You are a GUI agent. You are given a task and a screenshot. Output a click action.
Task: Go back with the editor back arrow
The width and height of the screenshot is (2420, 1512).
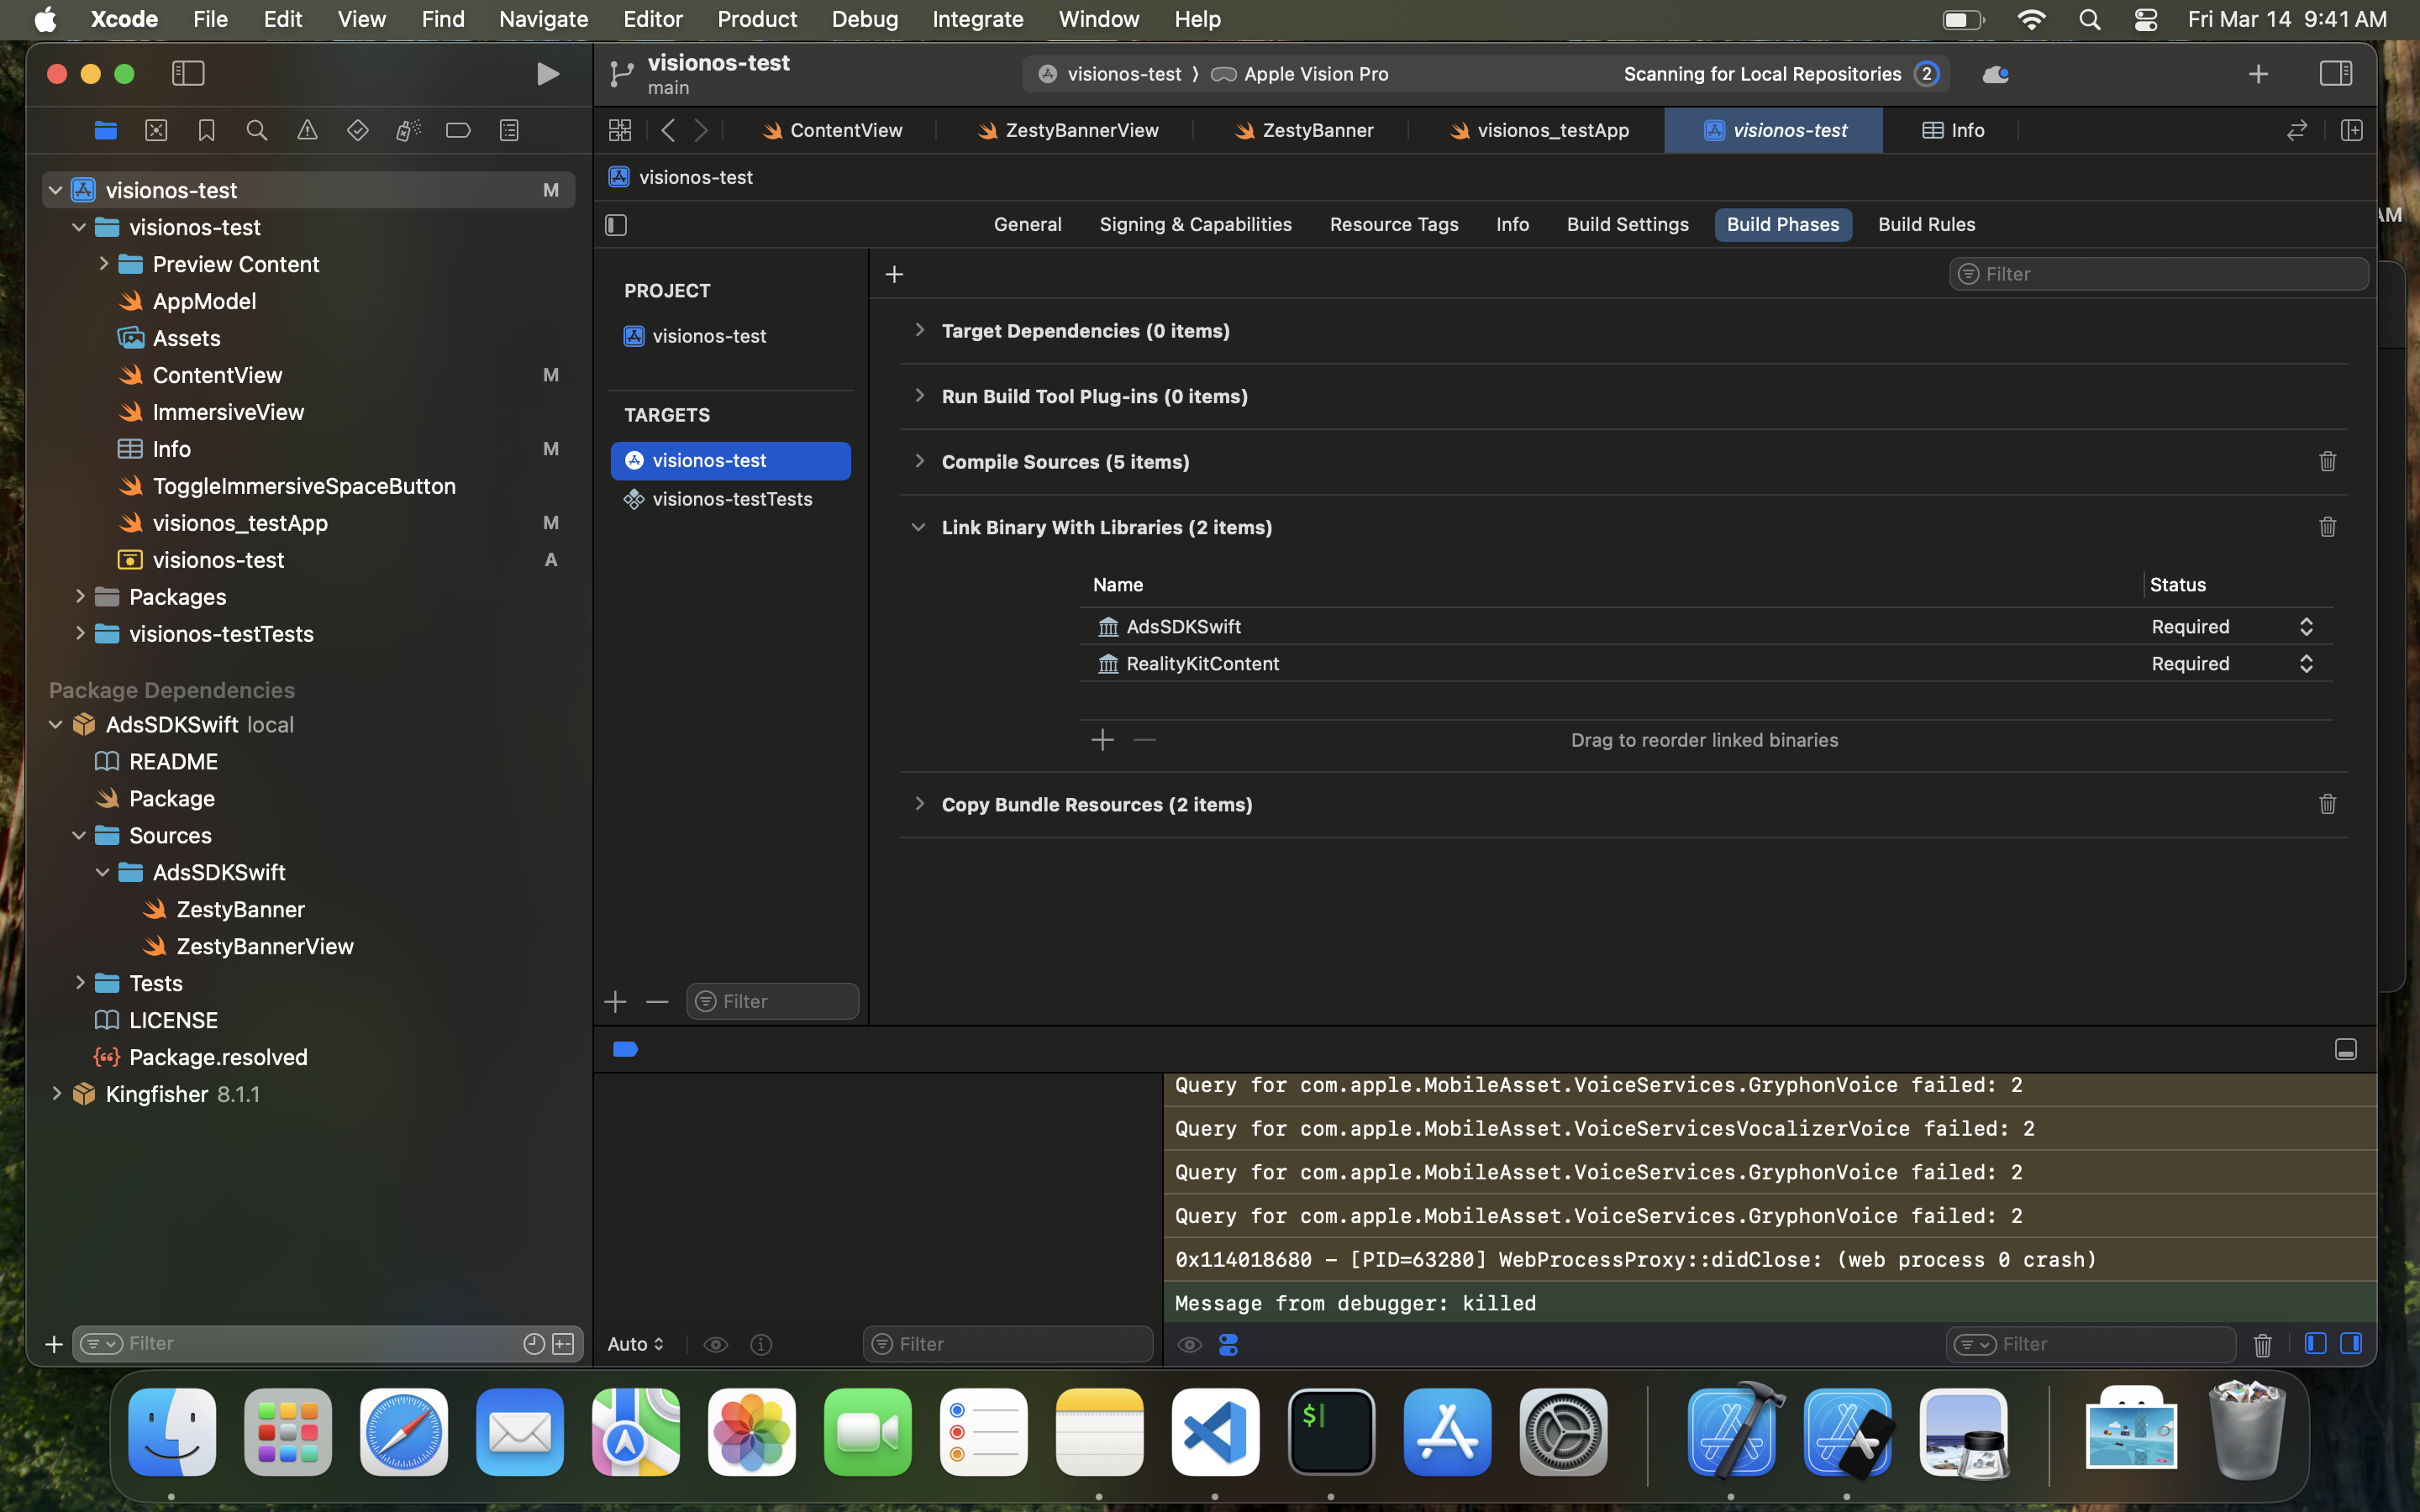tap(668, 130)
